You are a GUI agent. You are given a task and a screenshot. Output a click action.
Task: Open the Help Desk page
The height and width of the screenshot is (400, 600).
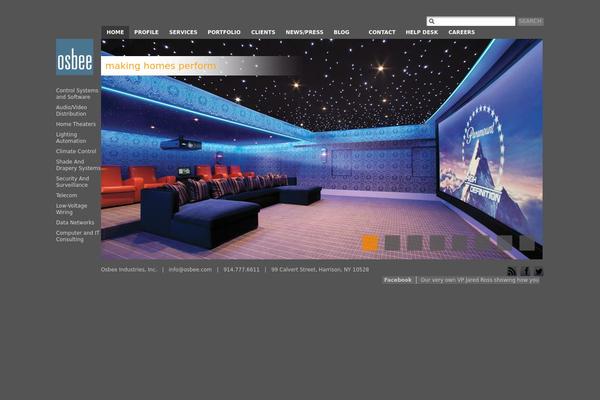click(422, 32)
